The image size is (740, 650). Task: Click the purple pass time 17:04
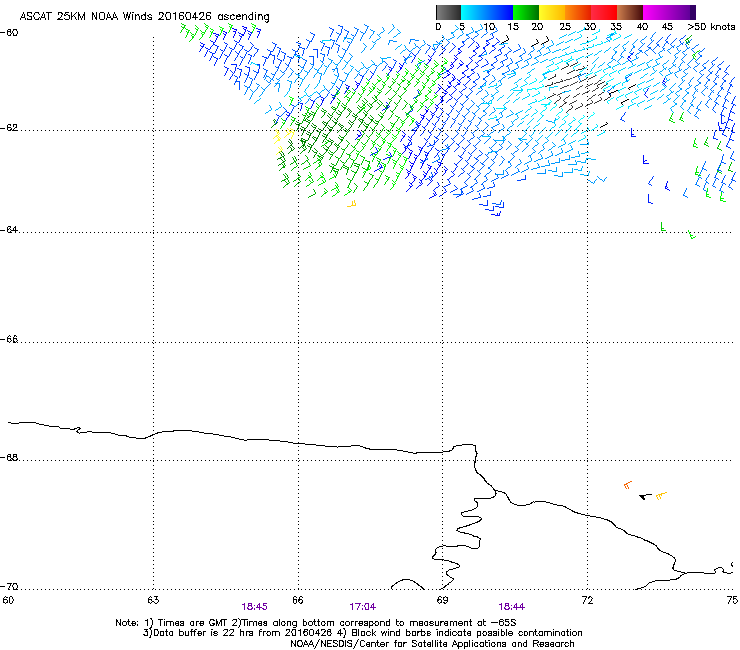pos(362,607)
